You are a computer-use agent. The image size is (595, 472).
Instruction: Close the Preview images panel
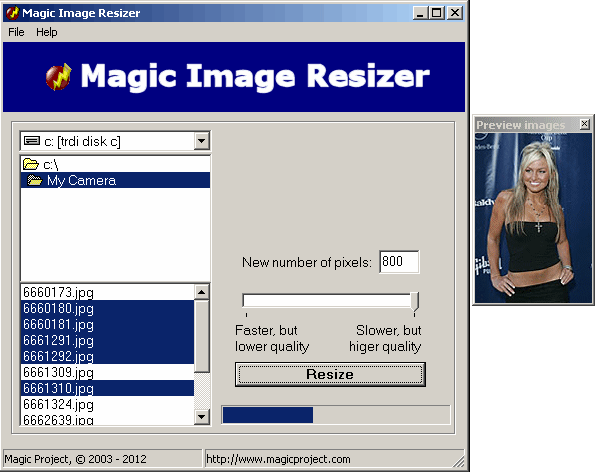[584, 124]
